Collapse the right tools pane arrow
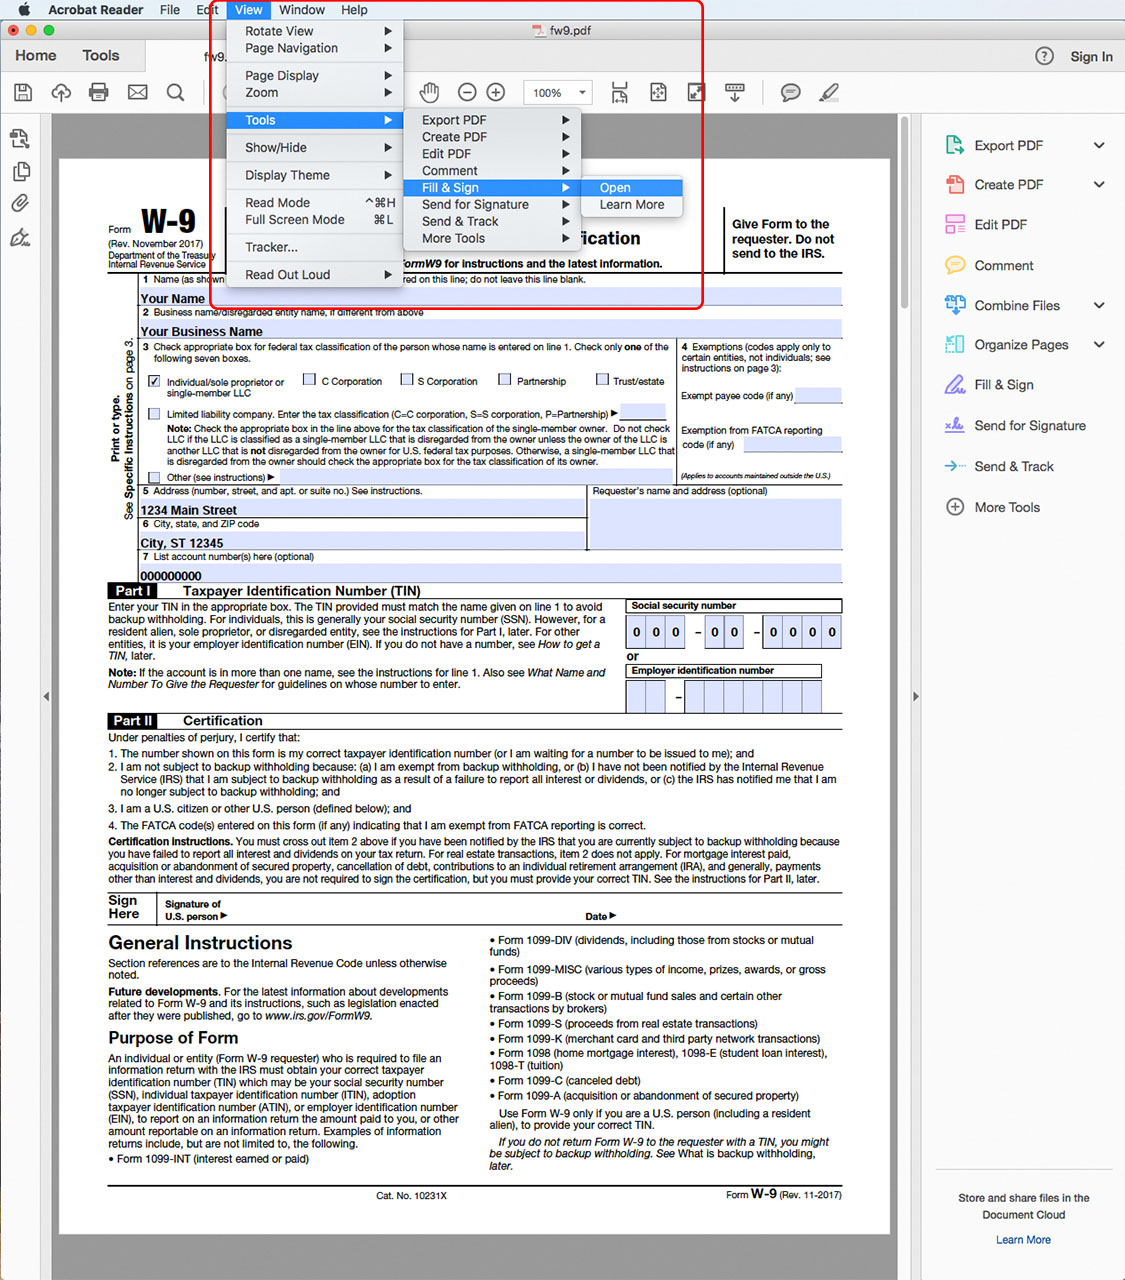The image size is (1125, 1280). 916,696
